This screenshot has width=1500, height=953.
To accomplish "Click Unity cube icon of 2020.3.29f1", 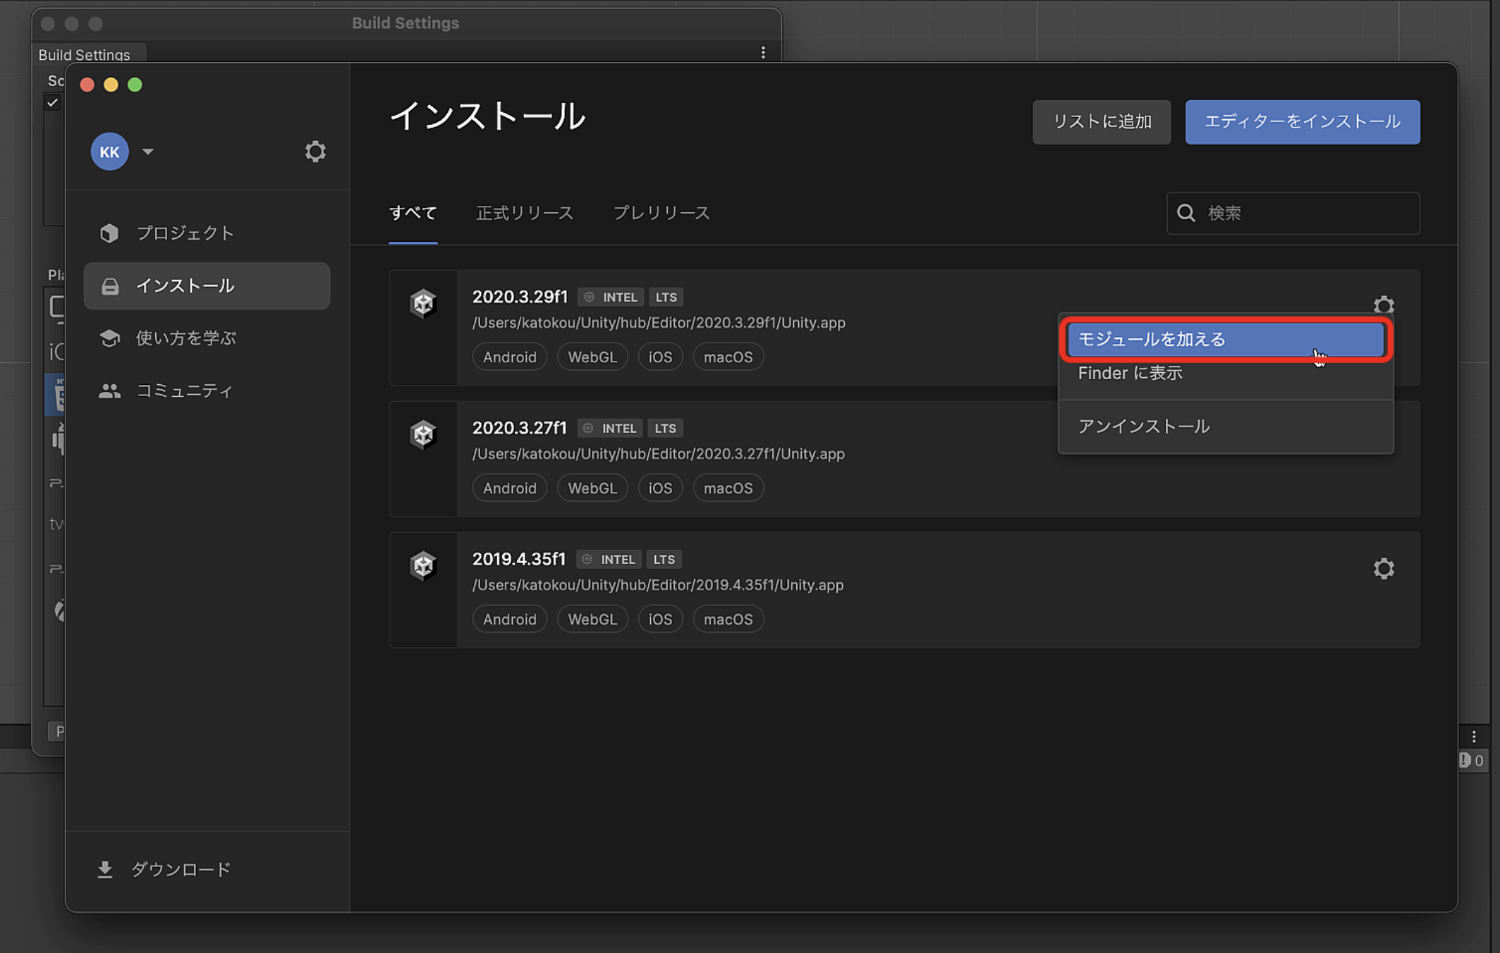I will 423,303.
